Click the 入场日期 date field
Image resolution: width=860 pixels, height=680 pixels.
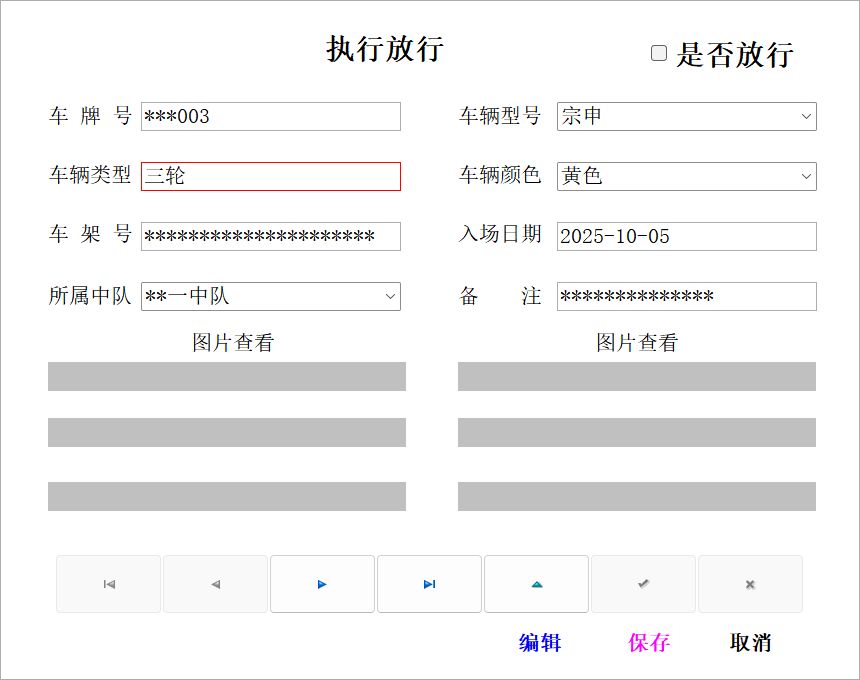tap(687, 236)
